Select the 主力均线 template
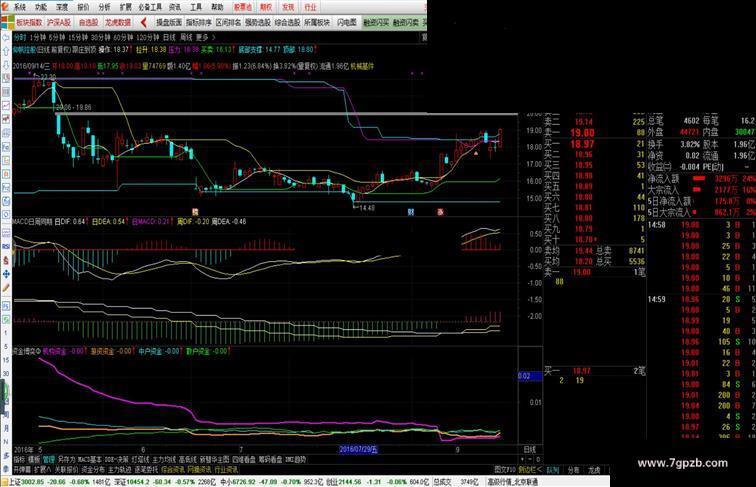756x487 pixels. pos(164,460)
